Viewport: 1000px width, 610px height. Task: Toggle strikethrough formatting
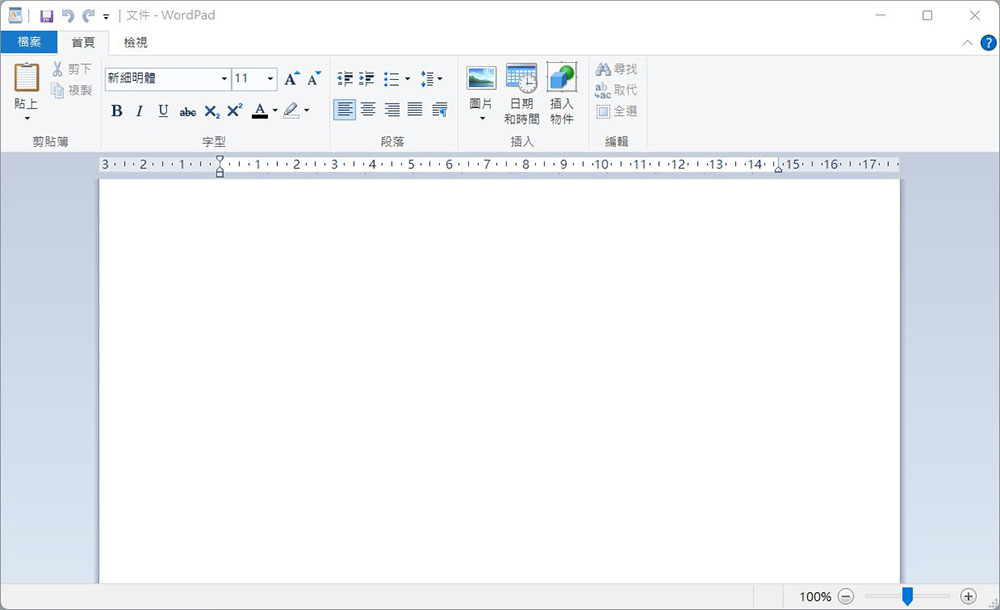188,112
